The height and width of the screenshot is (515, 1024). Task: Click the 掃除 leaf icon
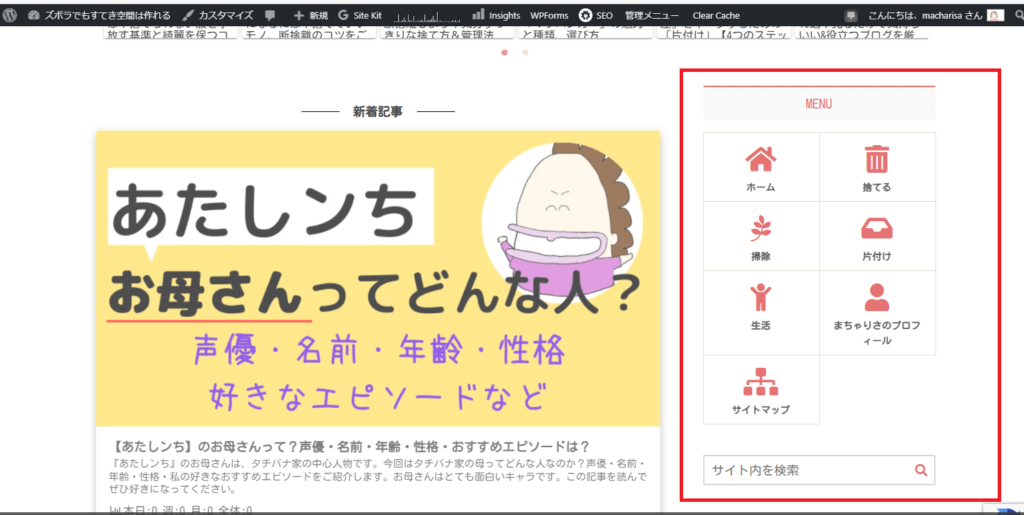point(761,229)
